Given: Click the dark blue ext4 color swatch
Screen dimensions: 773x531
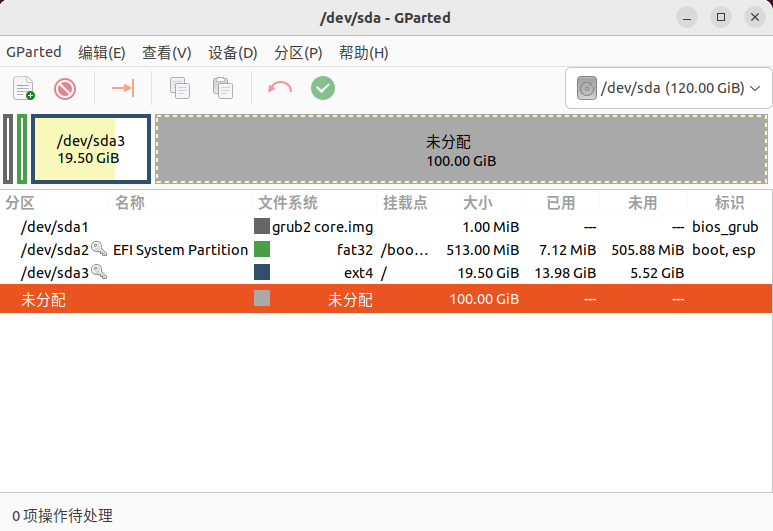Looking at the screenshot, I should click(x=262, y=272).
